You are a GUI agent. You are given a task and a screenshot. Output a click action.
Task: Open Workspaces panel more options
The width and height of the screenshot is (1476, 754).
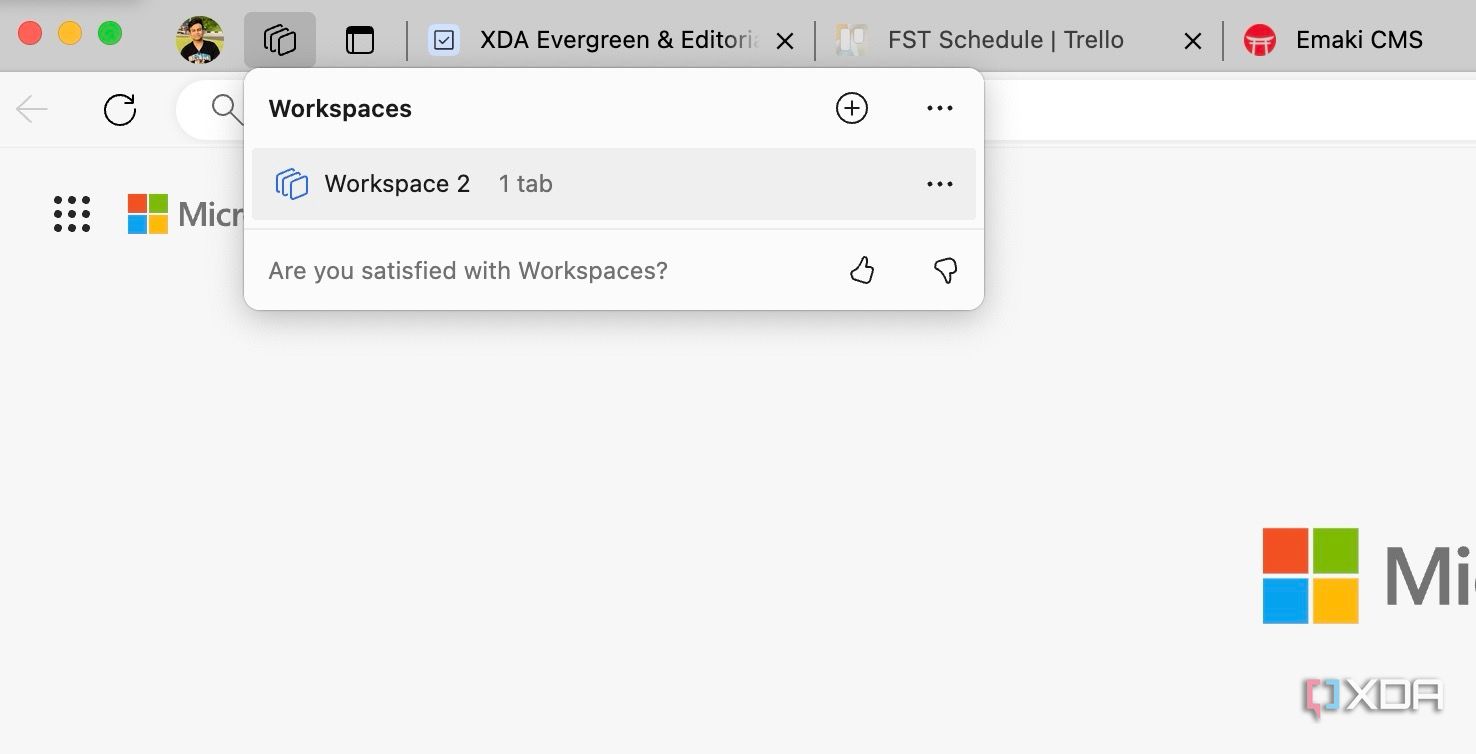(939, 108)
